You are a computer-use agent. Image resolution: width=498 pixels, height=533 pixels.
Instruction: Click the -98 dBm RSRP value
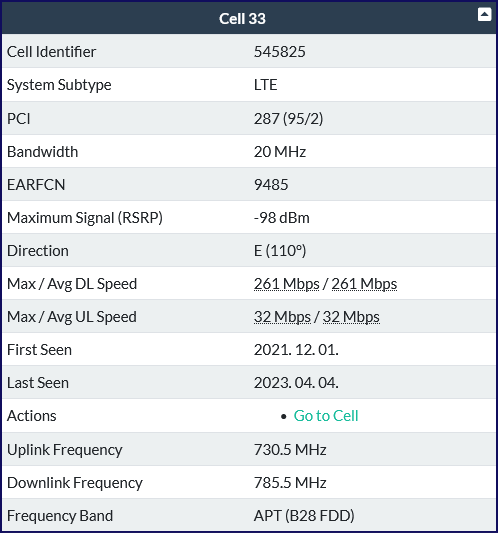pos(281,218)
